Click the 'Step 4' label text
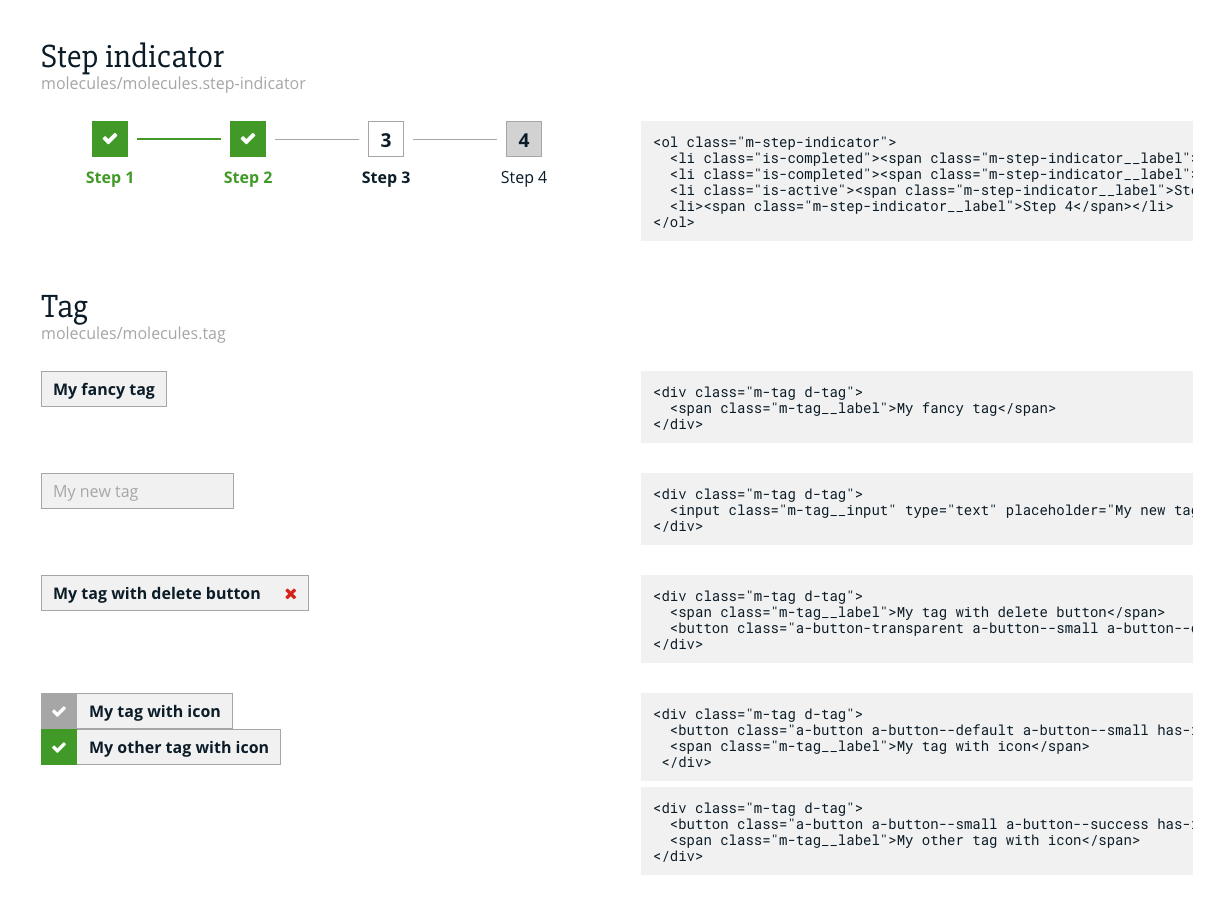 click(524, 178)
